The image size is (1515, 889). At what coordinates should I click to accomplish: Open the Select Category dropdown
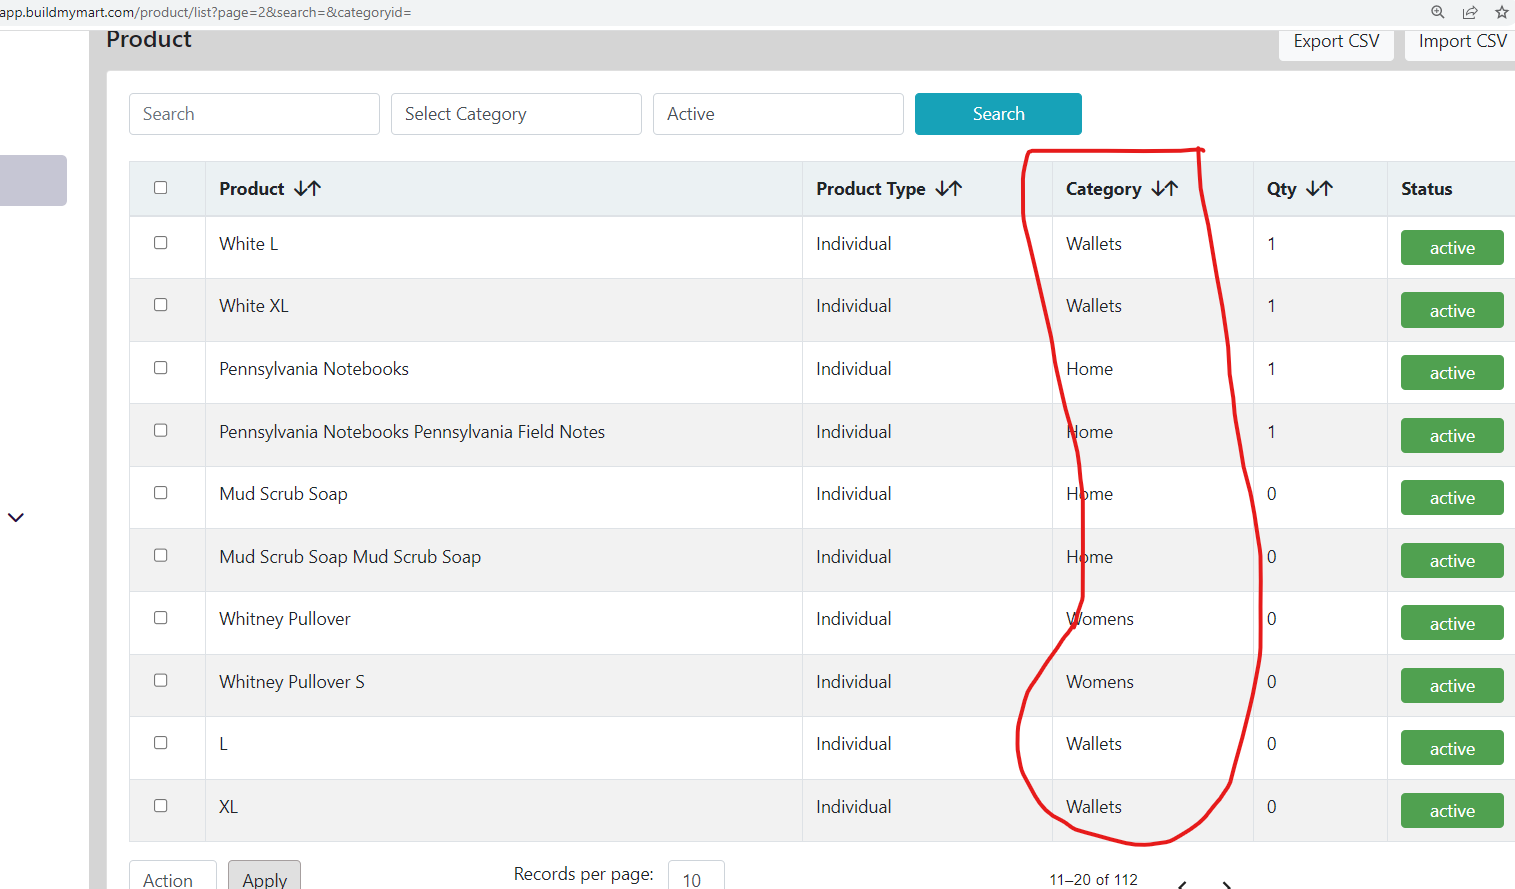pyautogui.click(x=516, y=114)
